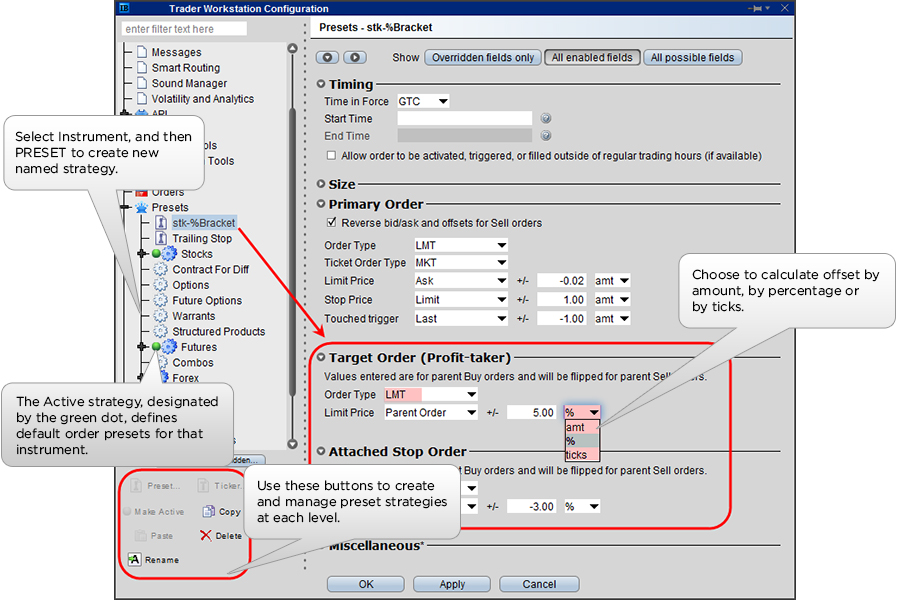Show All enabled fields
Image resolution: width=910 pixels, height=600 pixels.
point(592,57)
